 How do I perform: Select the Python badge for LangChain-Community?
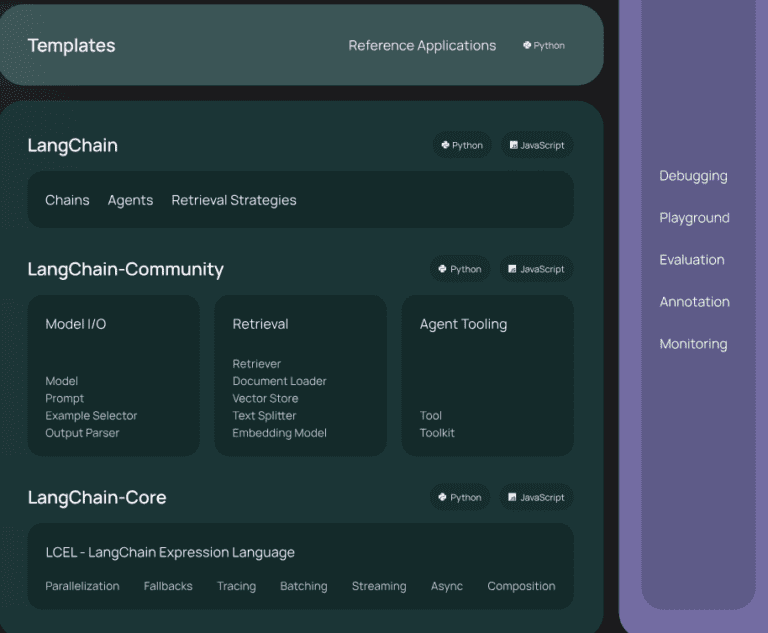click(x=461, y=269)
